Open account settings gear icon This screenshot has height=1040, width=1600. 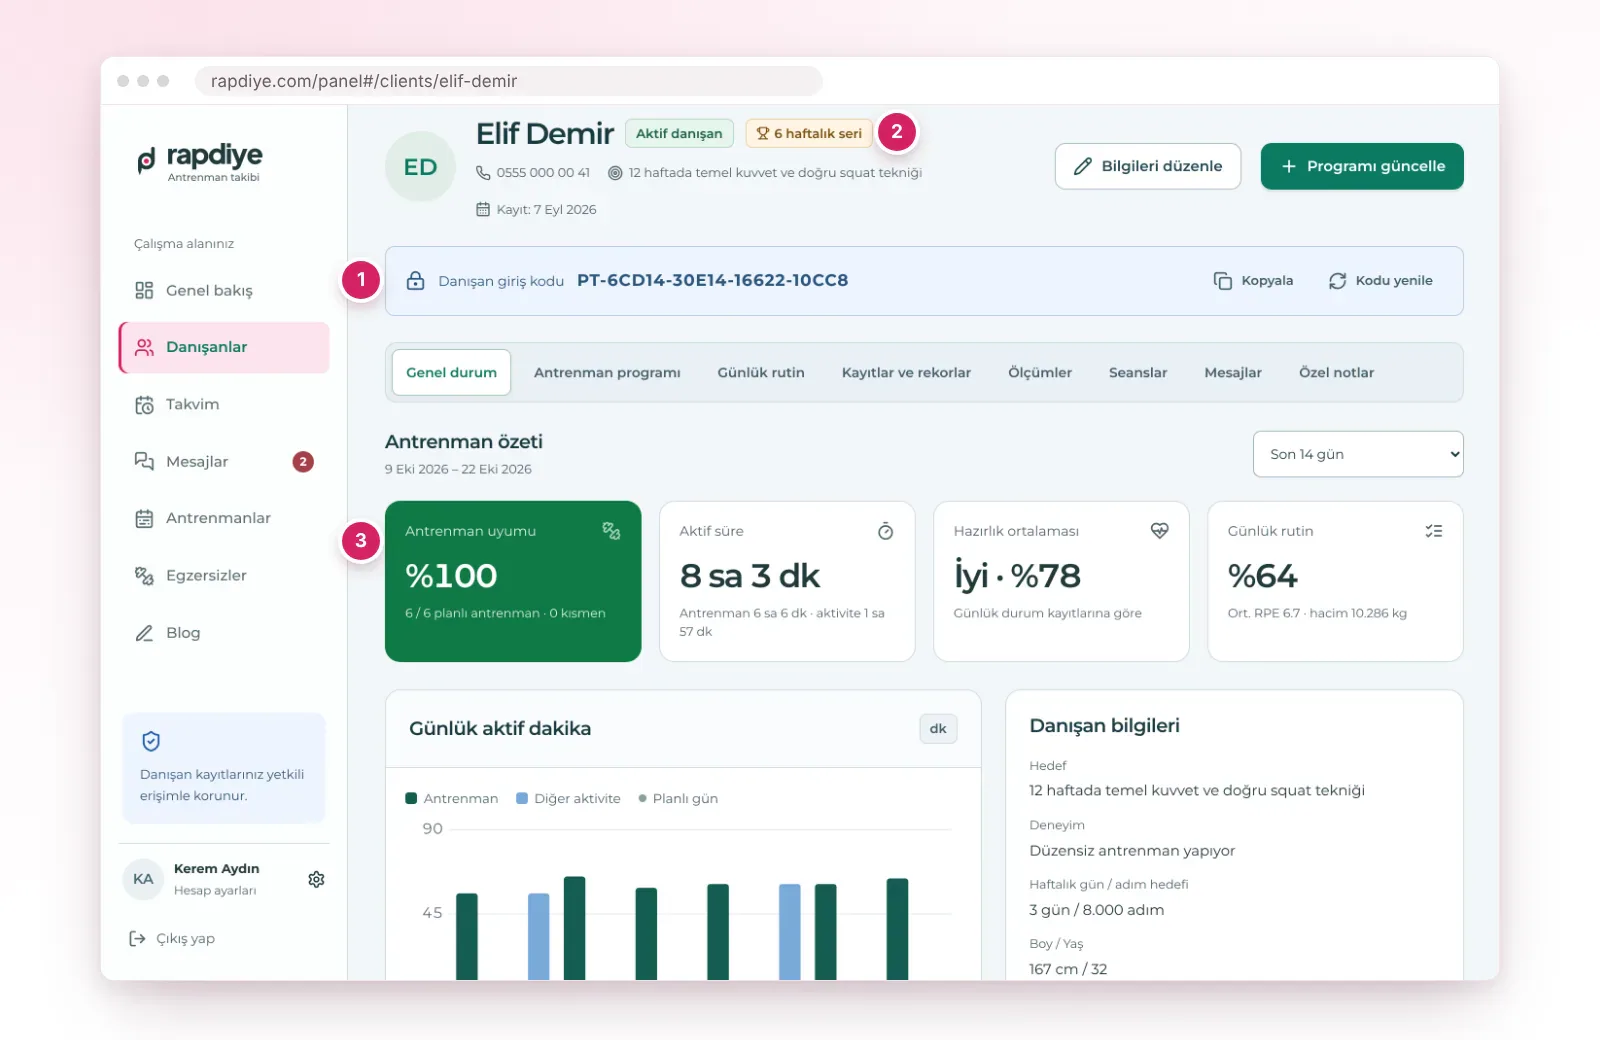point(316,879)
